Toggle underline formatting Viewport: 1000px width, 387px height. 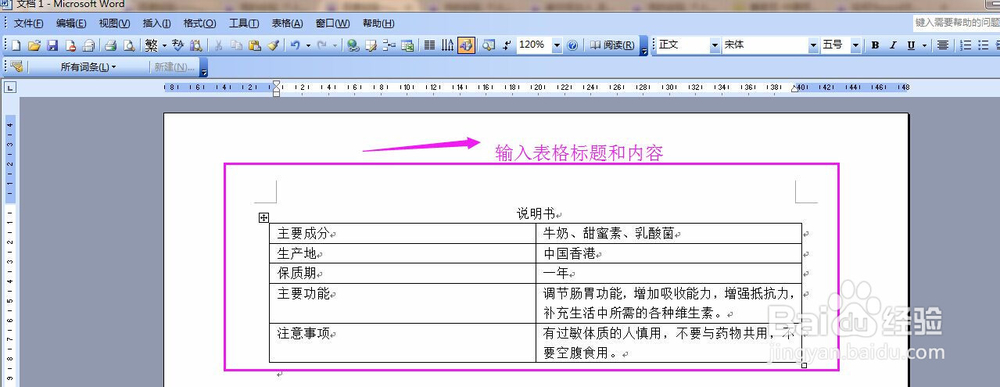(x=911, y=45)
